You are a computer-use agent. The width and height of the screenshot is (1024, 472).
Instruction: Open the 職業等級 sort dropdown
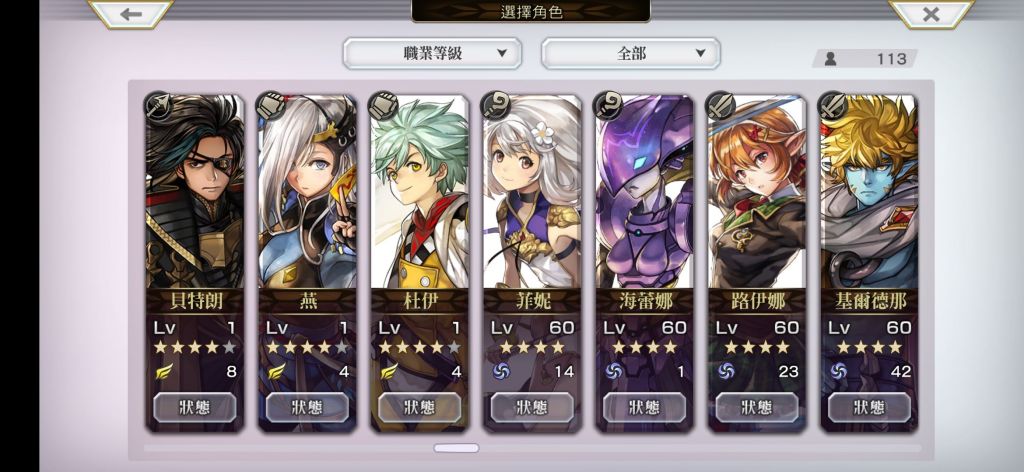432,54
